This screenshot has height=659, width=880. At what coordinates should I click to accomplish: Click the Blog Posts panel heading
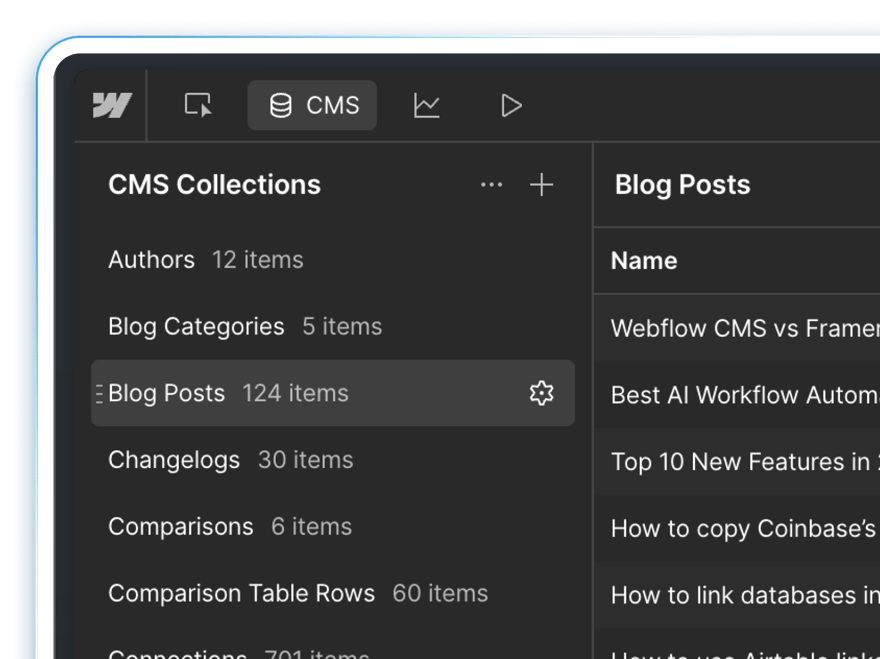tap(682, 185)
